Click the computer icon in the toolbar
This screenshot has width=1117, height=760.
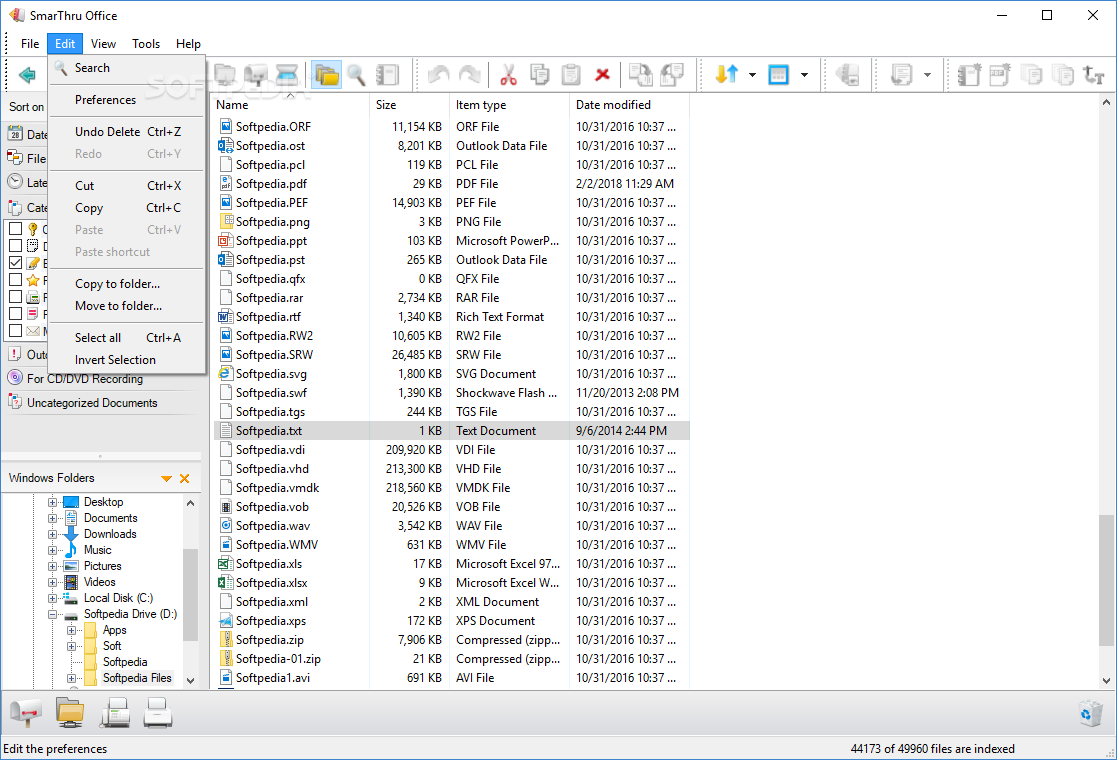tap(225, 75)
